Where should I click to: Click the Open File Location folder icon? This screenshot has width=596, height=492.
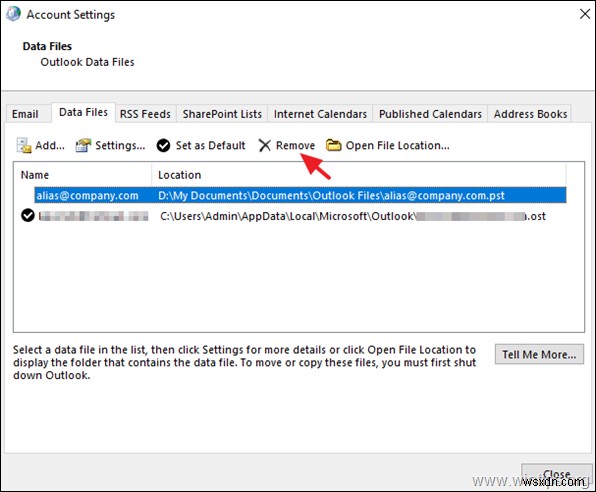click(x=334, y=145)
